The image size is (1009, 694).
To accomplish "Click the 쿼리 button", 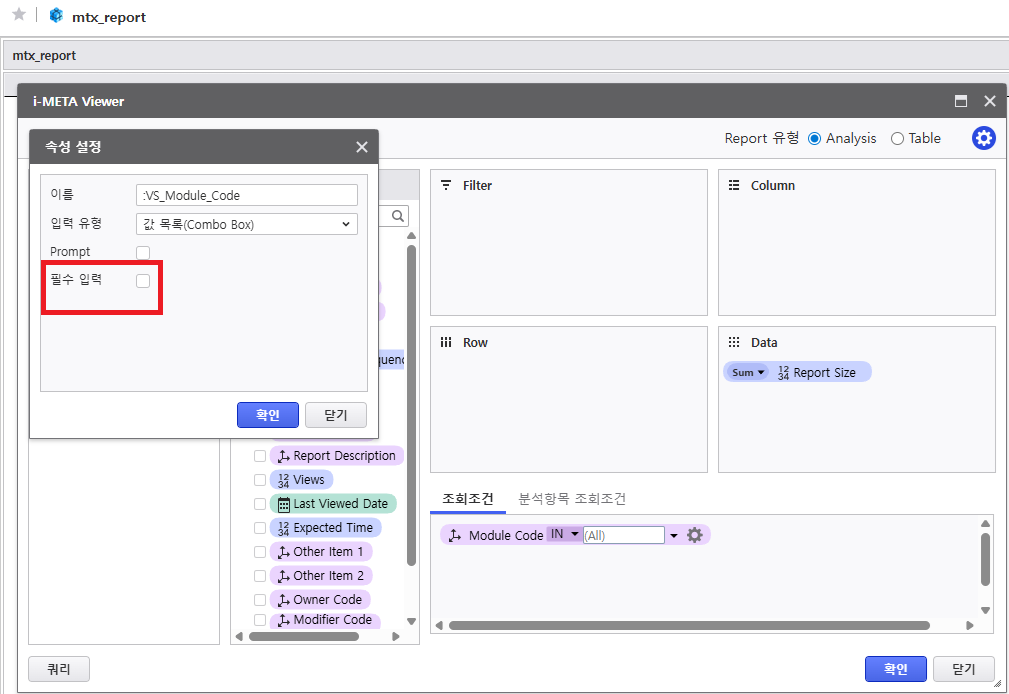I will pyautogui.click(x=59, y=669).
